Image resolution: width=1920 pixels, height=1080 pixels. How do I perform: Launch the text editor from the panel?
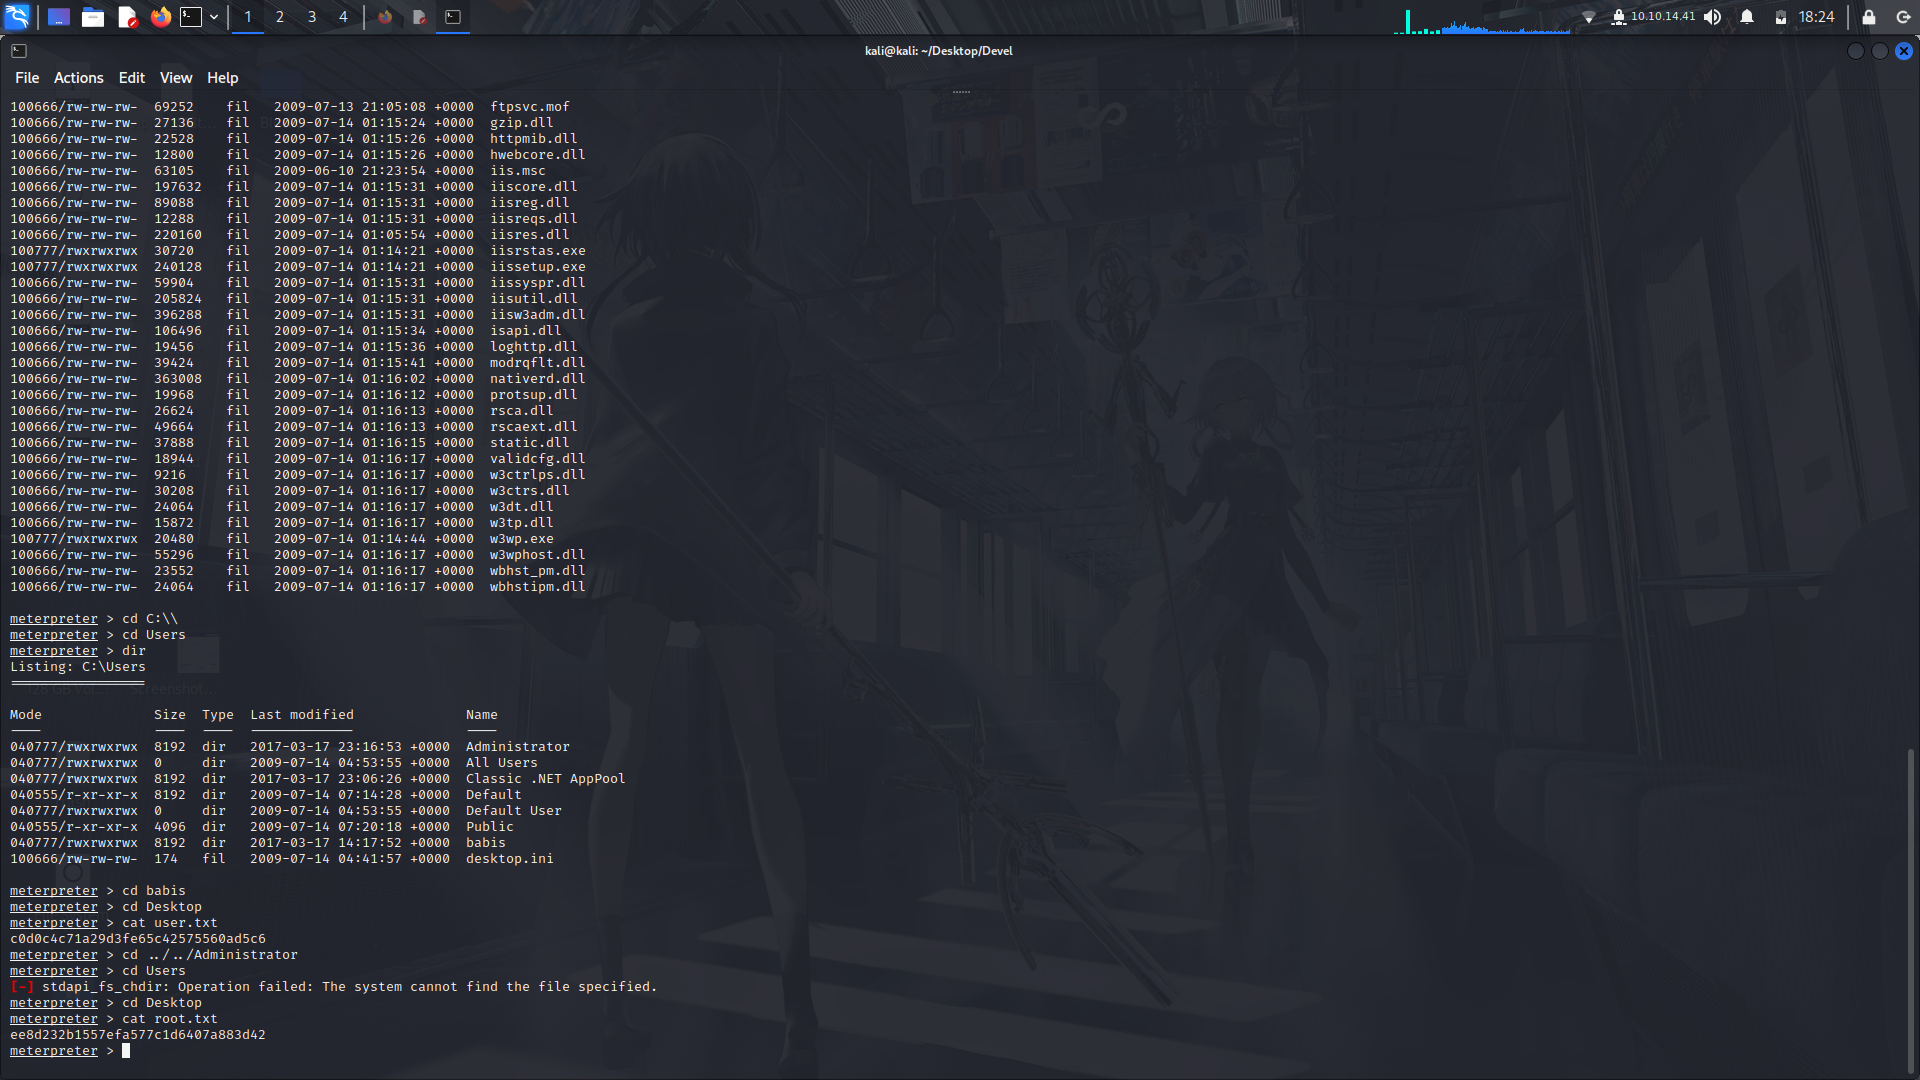coord(126,16)
